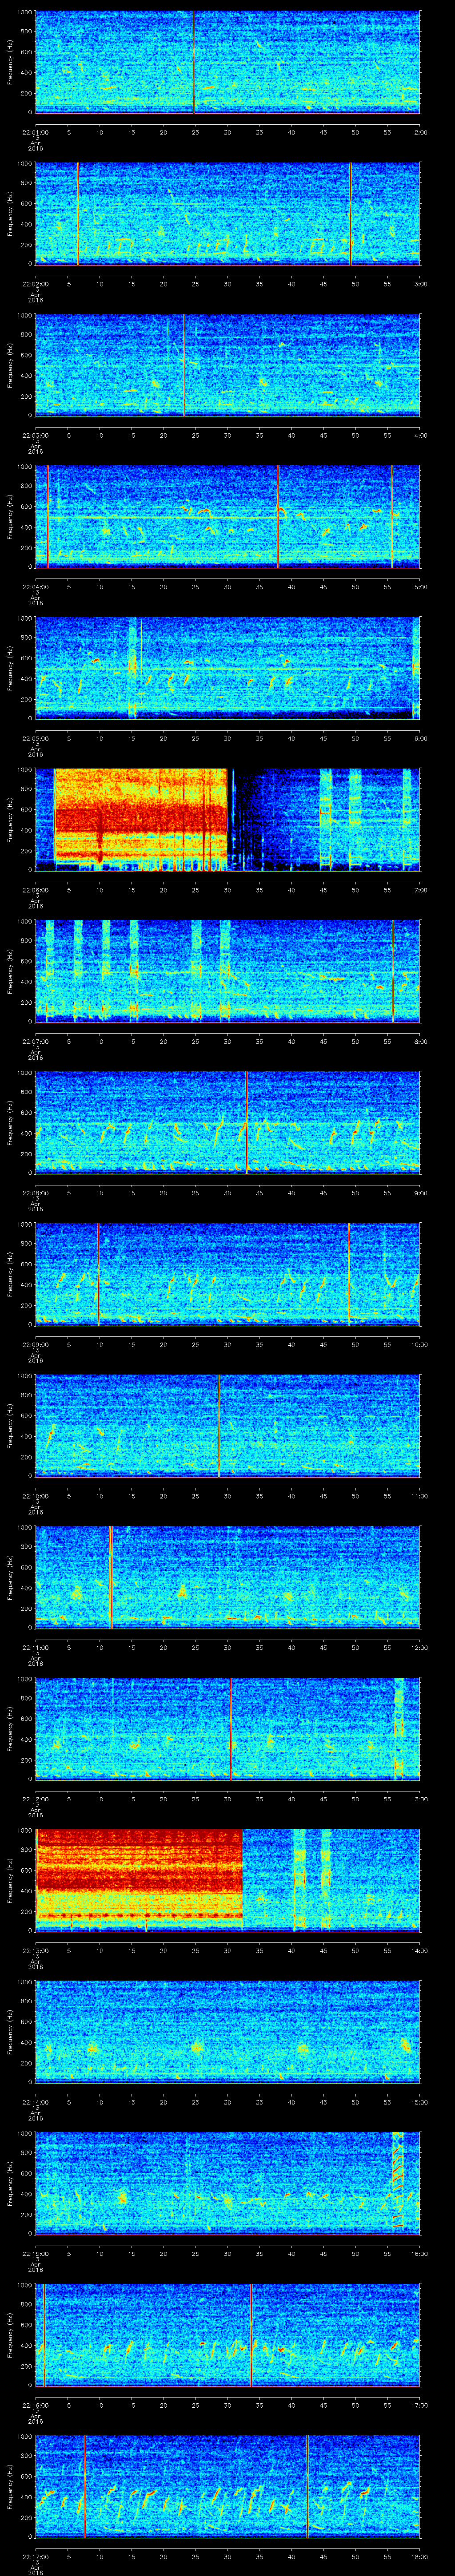The height and width of the screenshot is (2576, 455).
Task: Click the red marker near 49 s in the 22:09:00 spectrogram
Action: pyautogui.click(x=349, y=1274)
